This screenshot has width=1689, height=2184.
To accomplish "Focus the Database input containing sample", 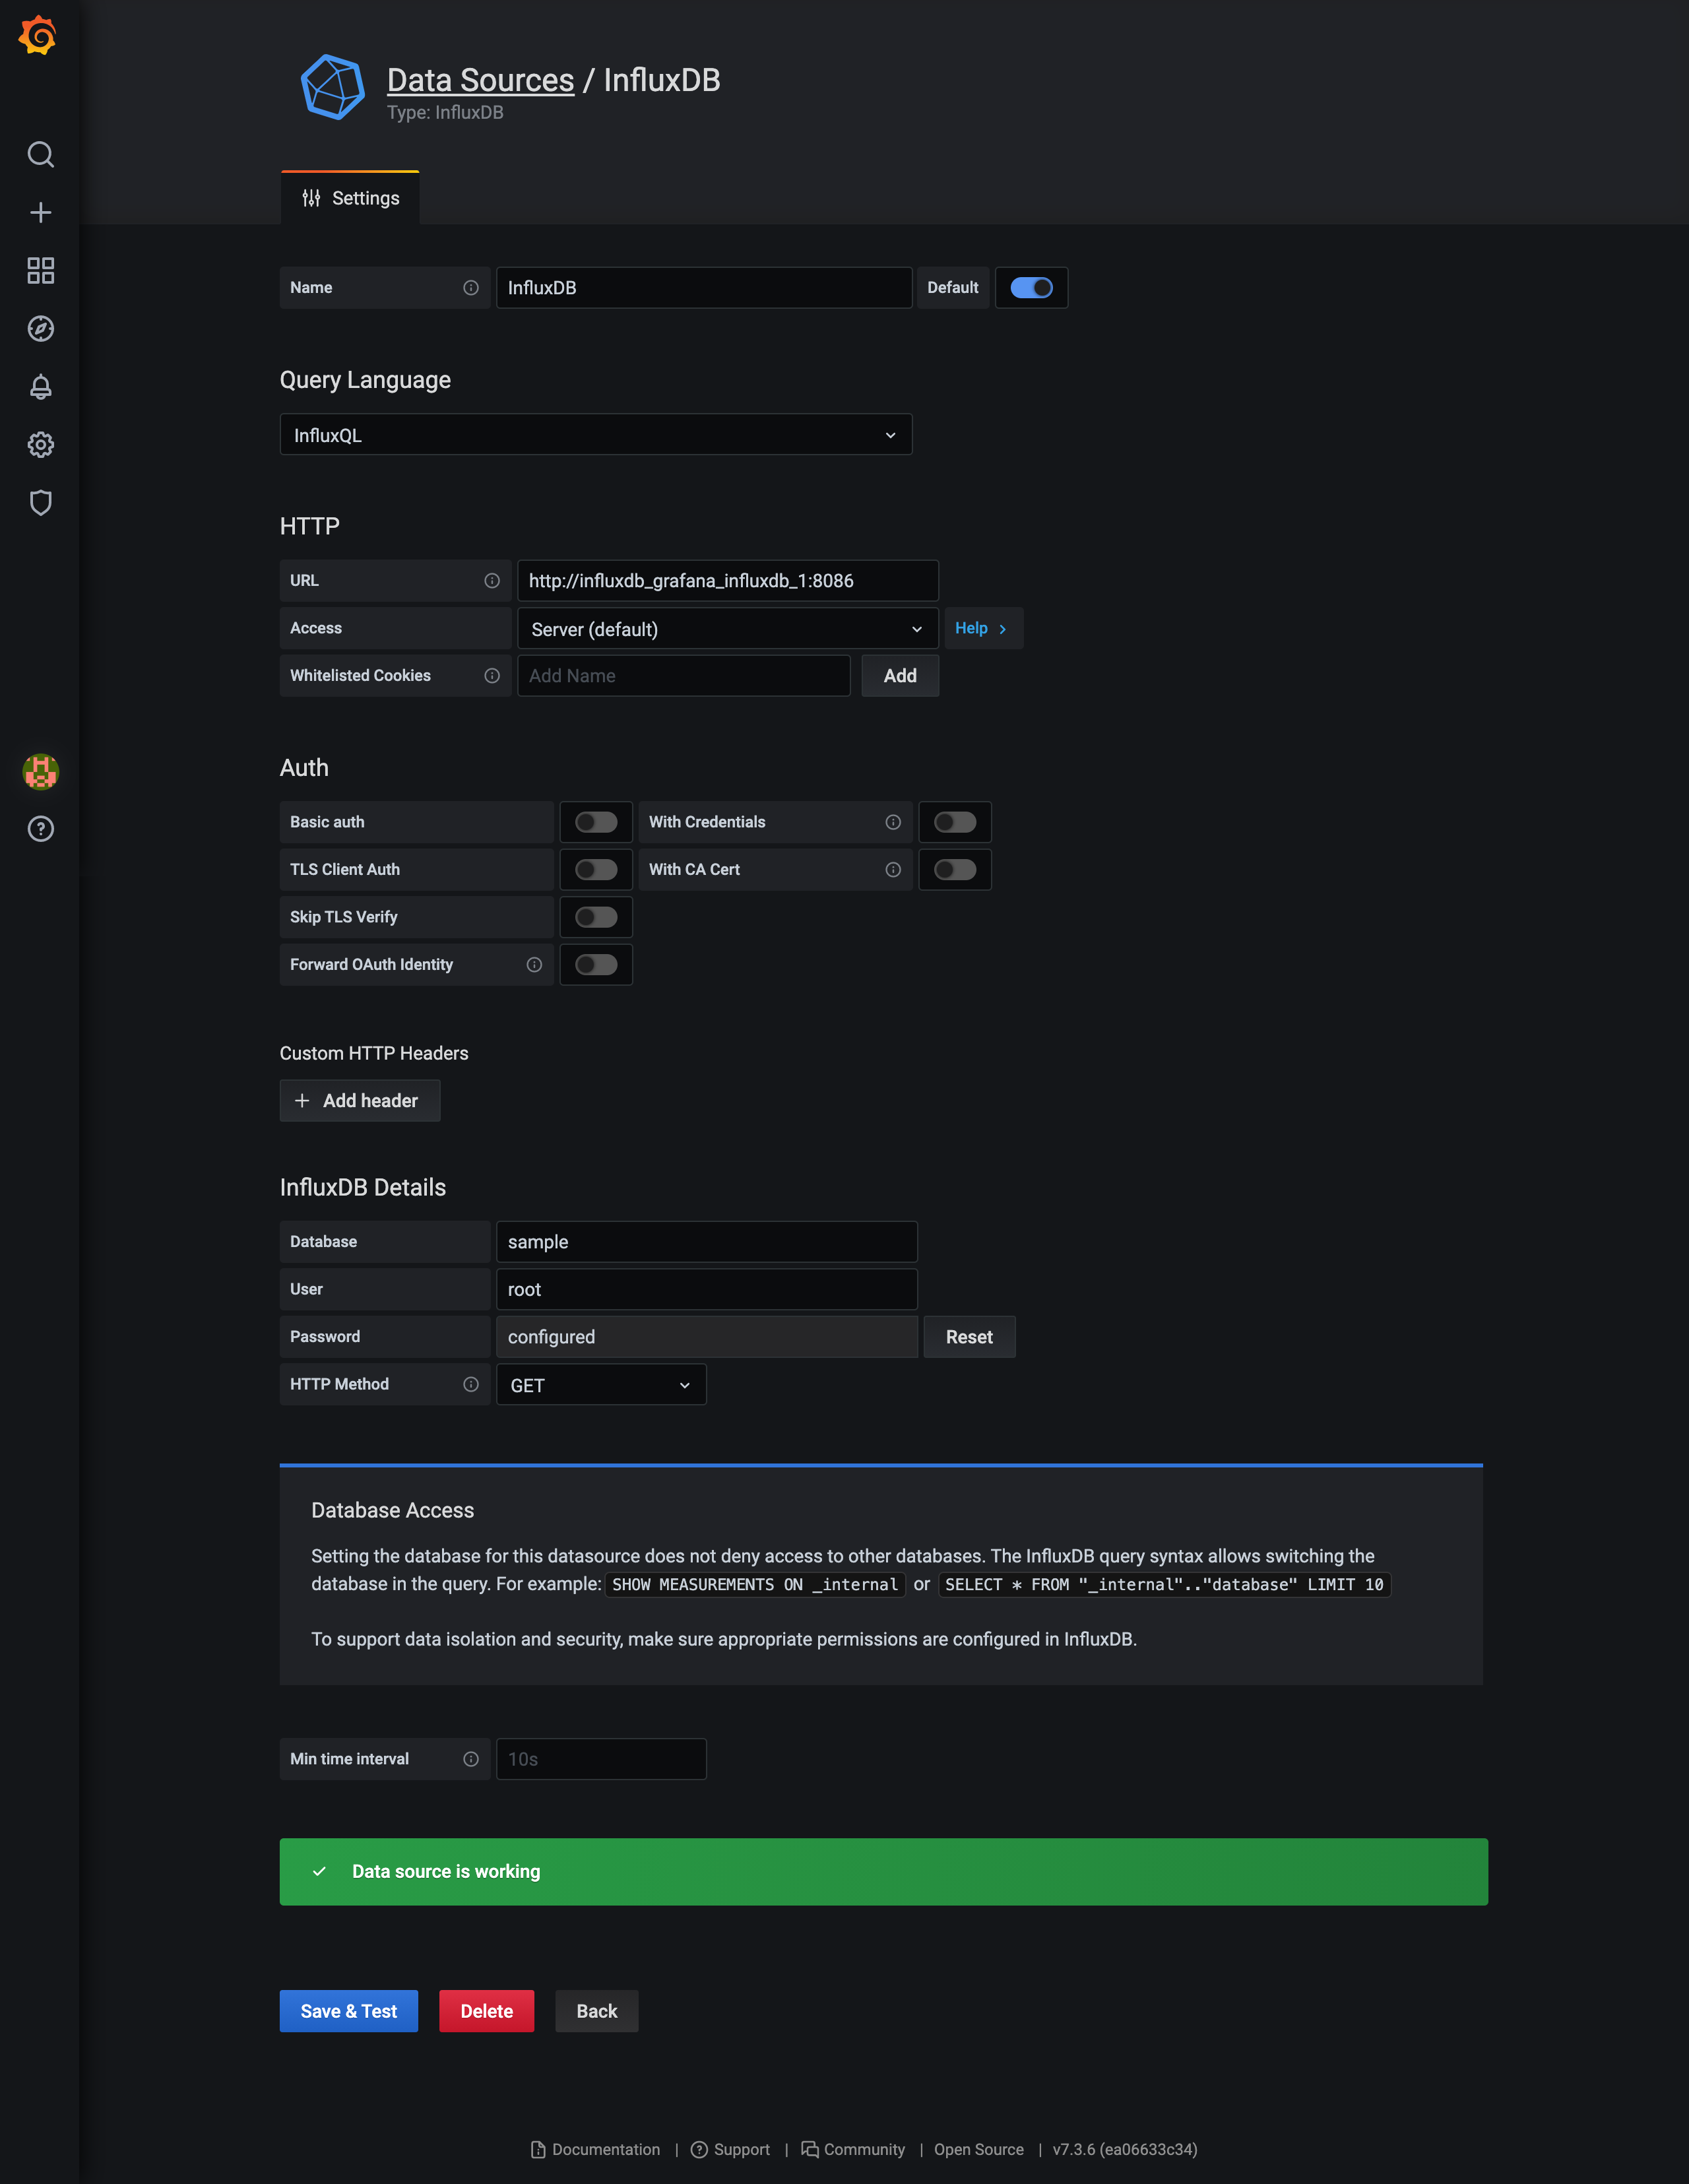I will [707, 1242].
